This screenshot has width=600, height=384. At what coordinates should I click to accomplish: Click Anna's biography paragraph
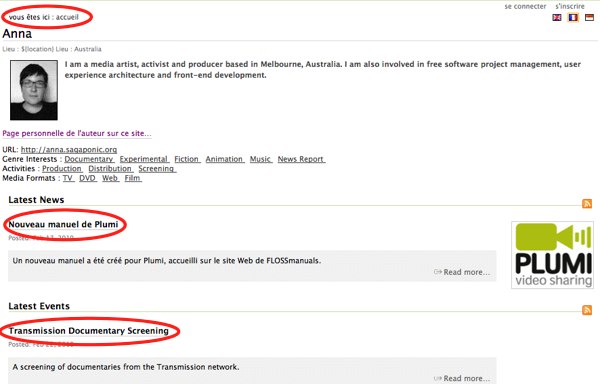click(323, 70)
